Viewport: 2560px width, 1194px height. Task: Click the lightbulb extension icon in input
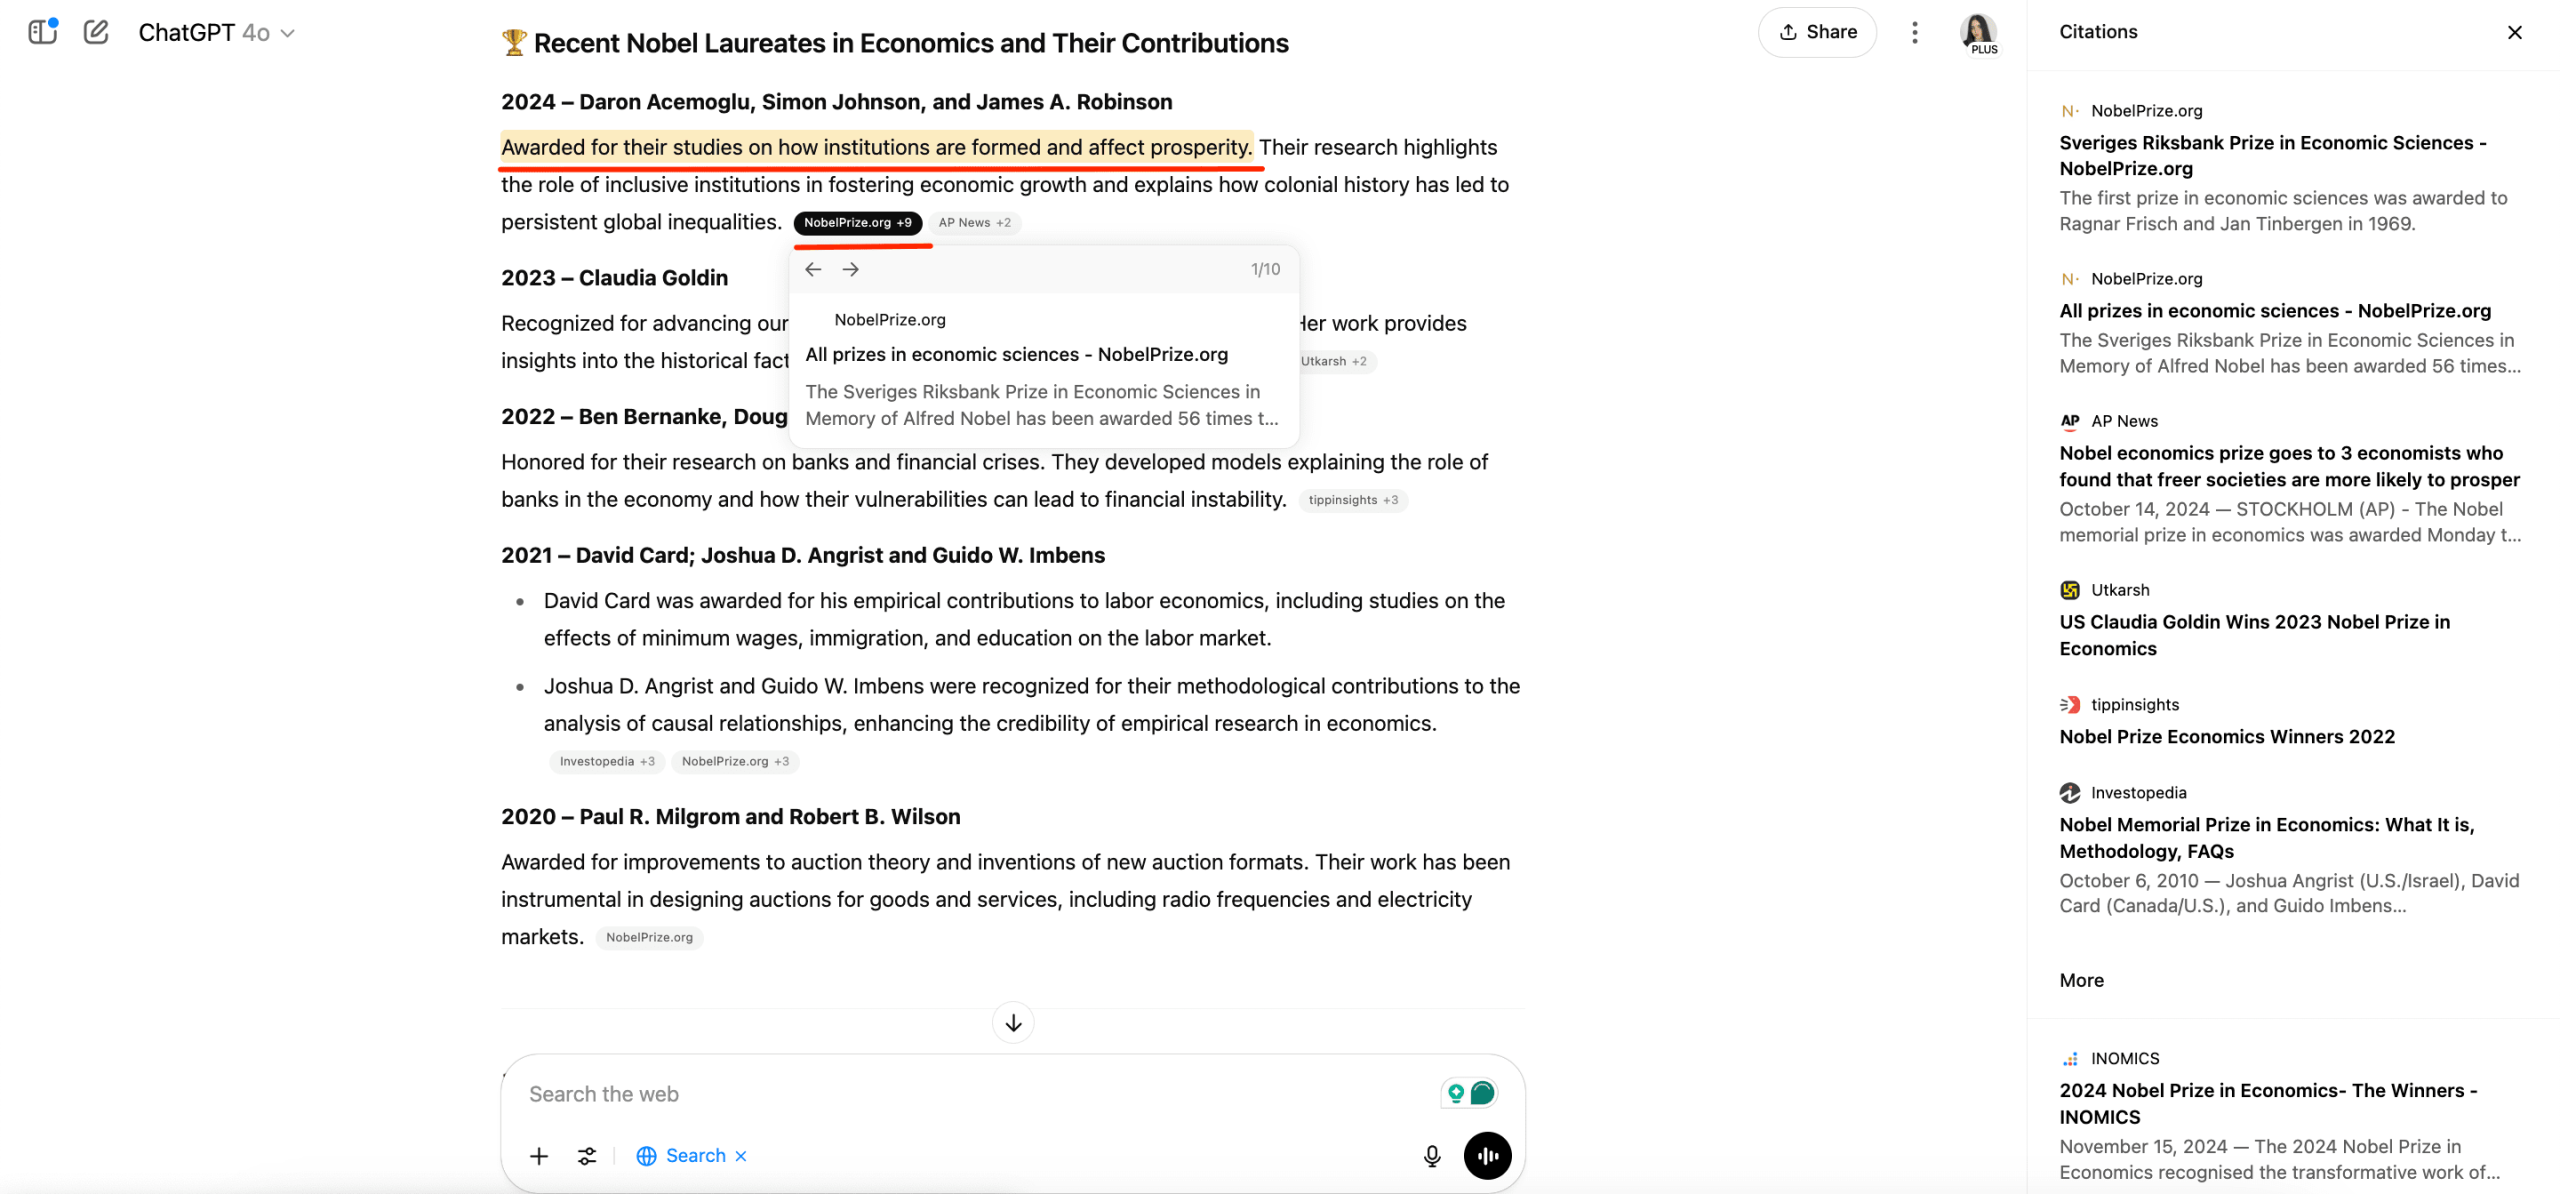1455,1093
